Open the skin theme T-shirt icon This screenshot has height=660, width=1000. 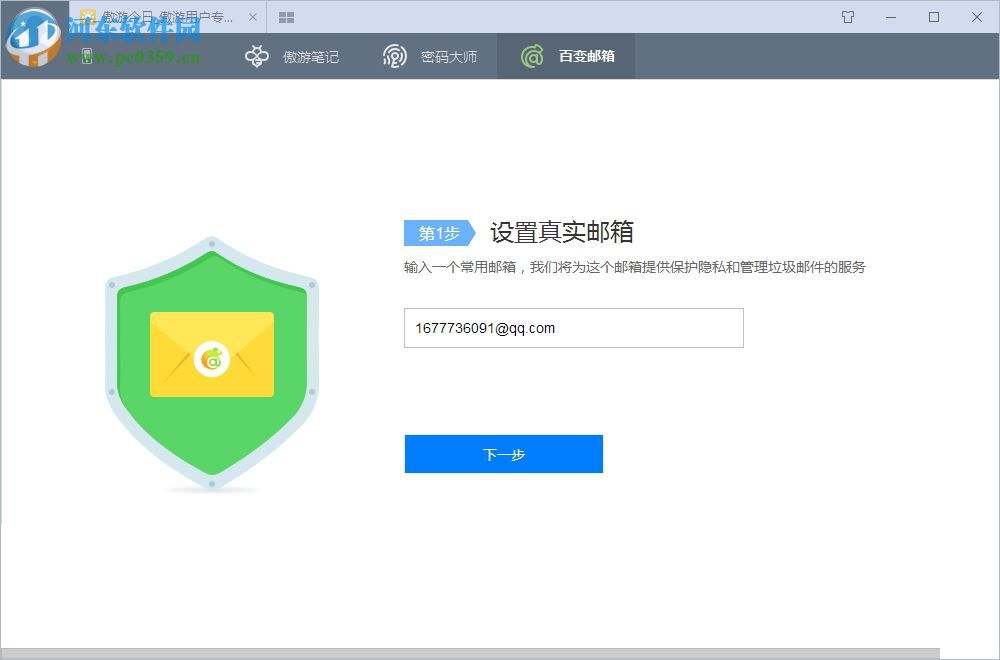[x=847, y=17]
